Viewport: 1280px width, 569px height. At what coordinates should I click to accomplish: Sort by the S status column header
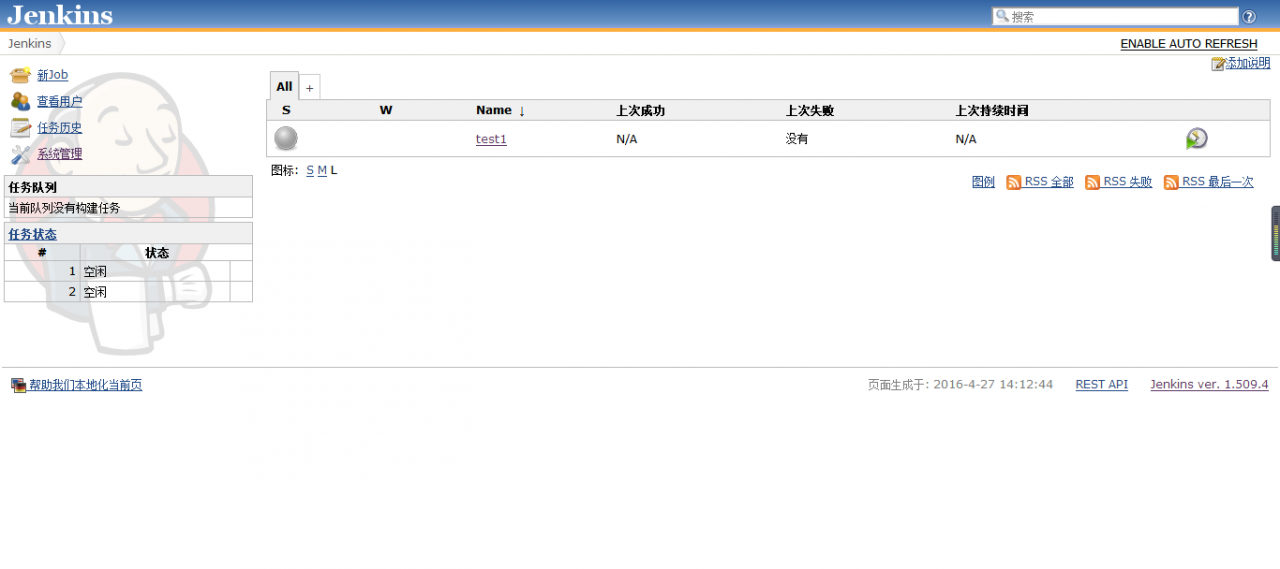[x=286, y=110]
